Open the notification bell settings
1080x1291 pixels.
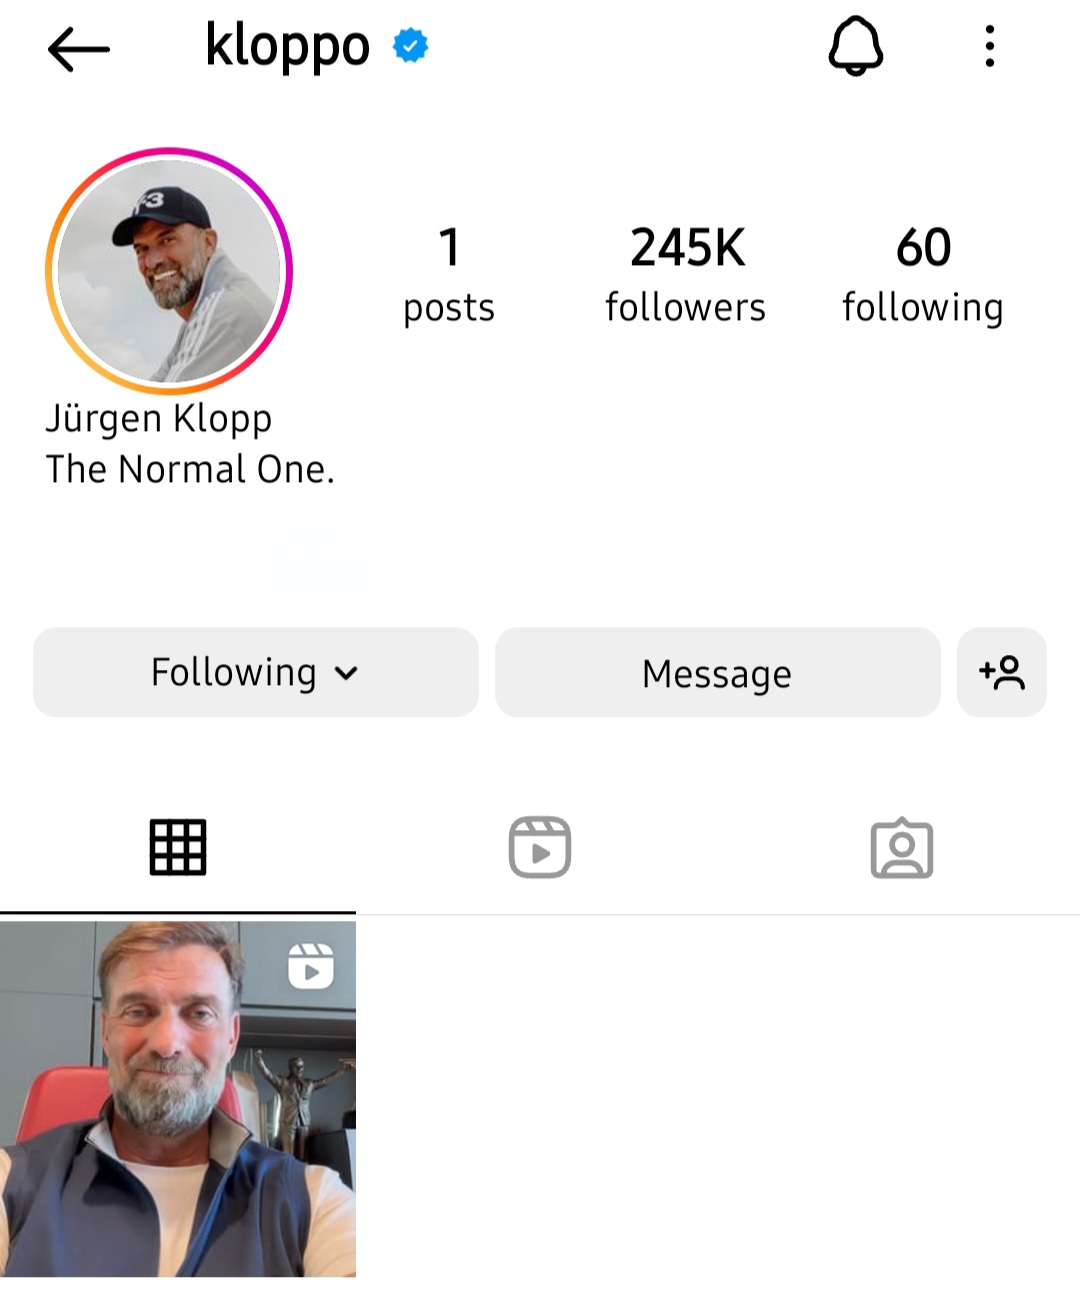click(856, 46)
